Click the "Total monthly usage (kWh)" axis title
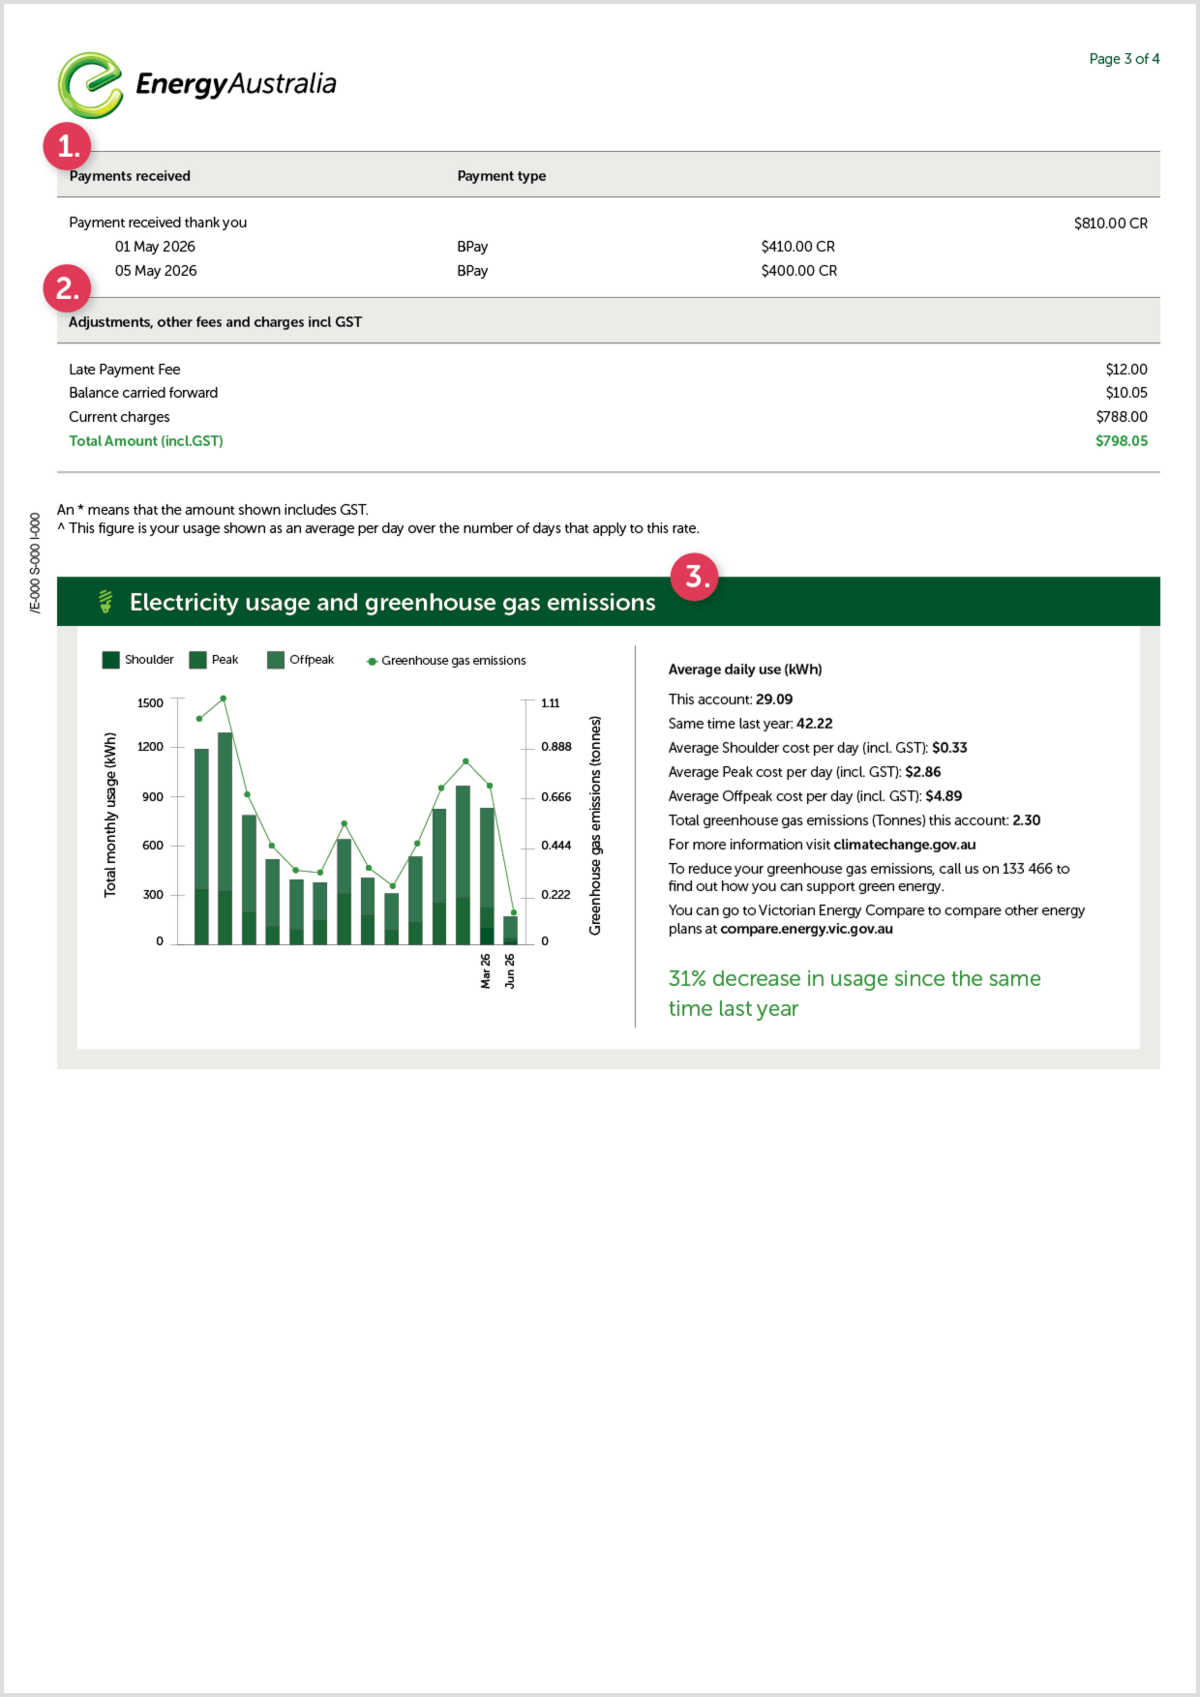1200x1697 pixels. (110, 814)
